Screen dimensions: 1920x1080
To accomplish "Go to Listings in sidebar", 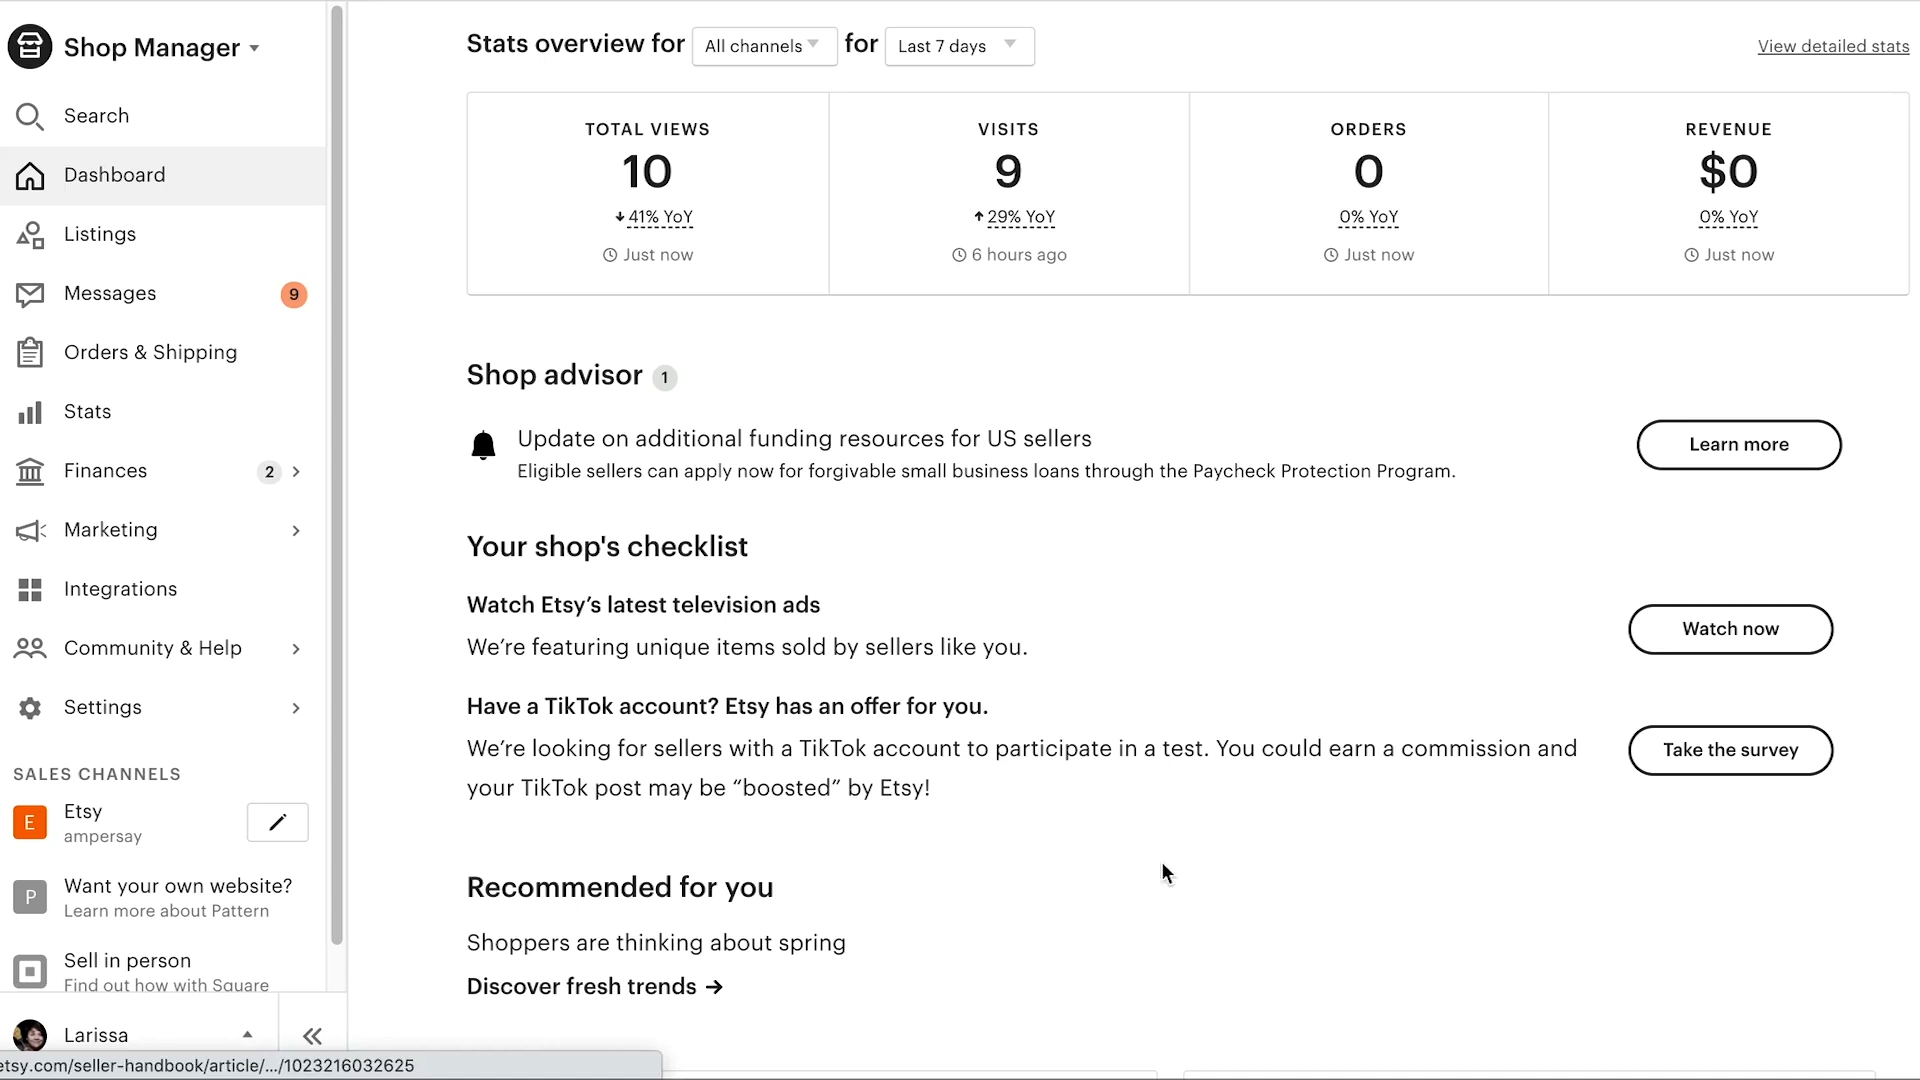I will (x=100, y=234).
